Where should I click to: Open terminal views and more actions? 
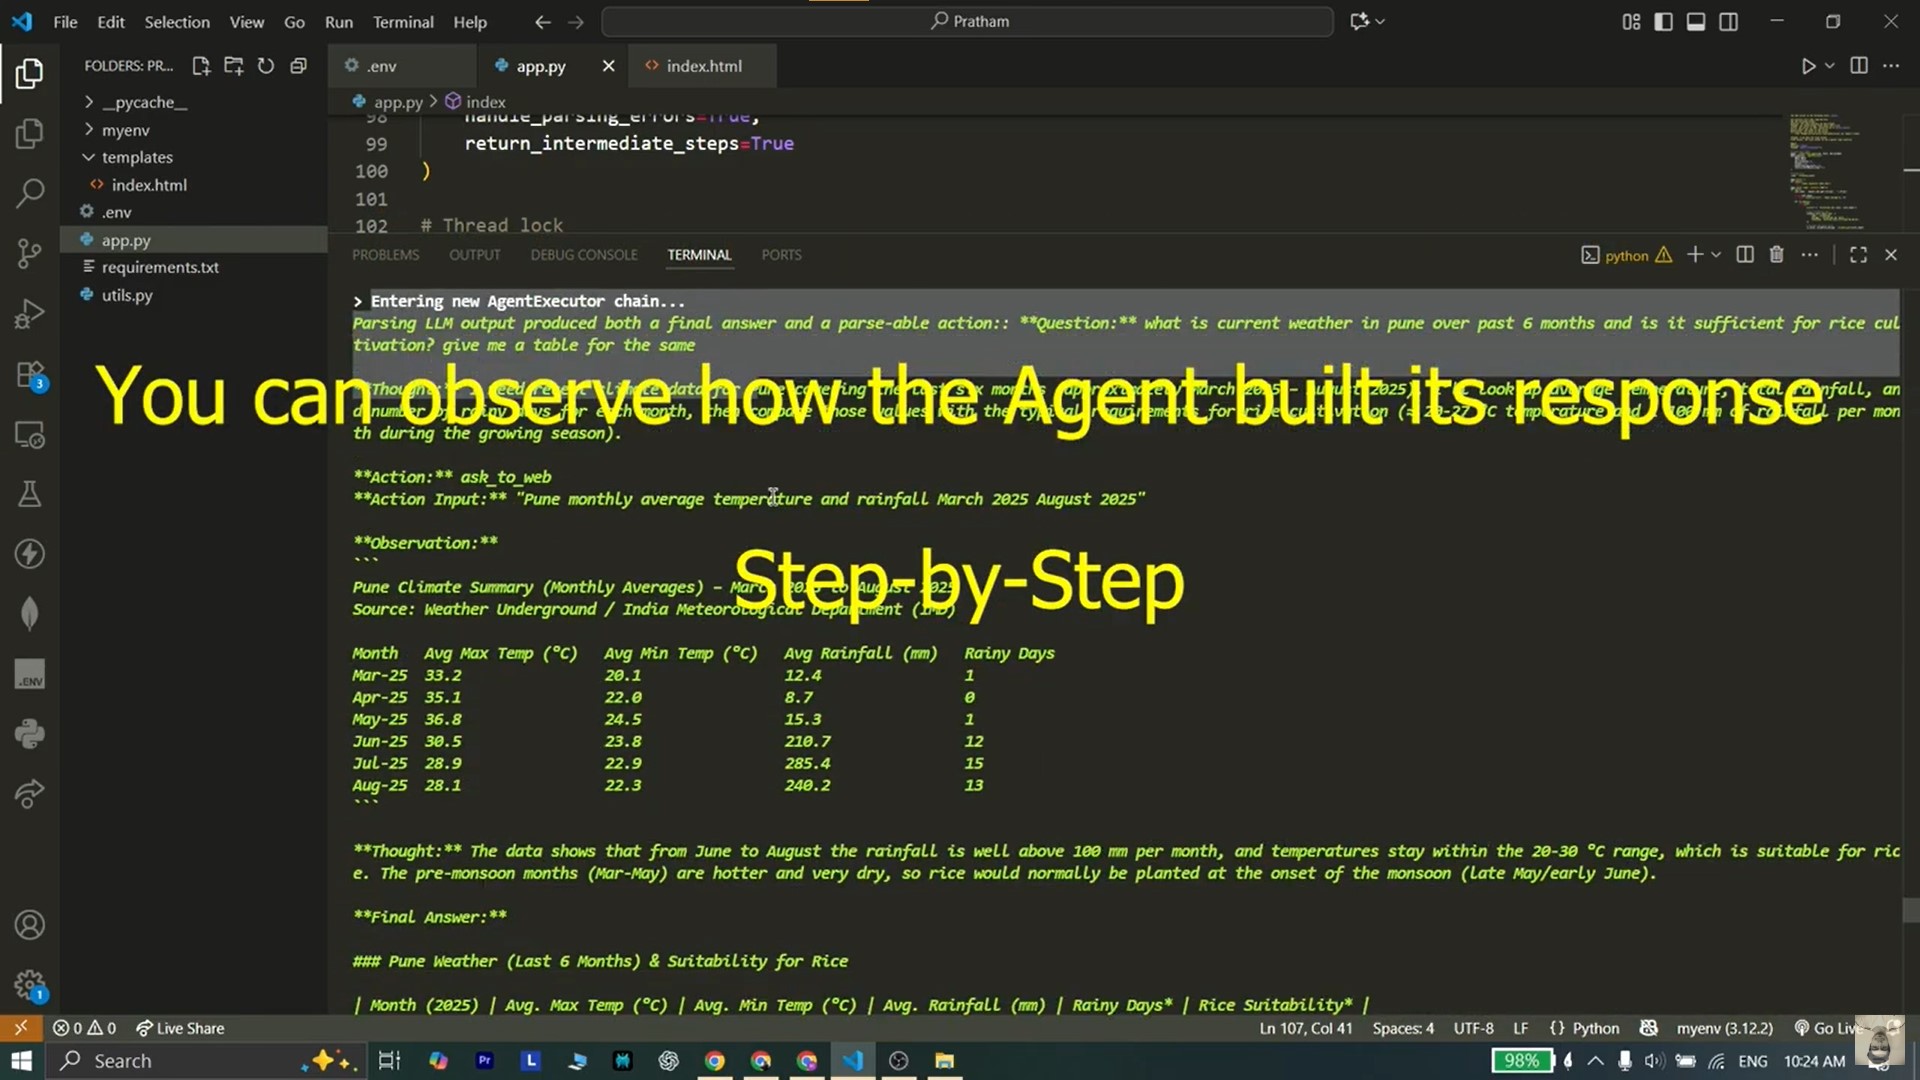1809,255
